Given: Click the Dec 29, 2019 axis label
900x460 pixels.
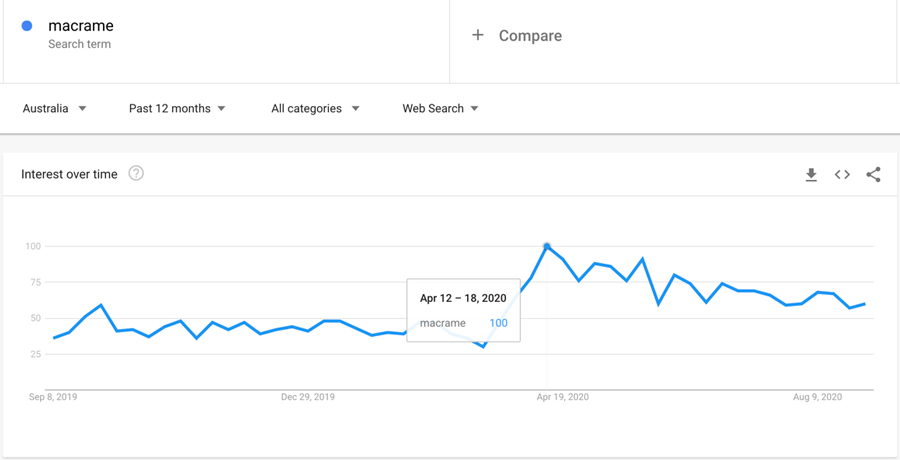Looking at the screenshot, I should 308,397.
